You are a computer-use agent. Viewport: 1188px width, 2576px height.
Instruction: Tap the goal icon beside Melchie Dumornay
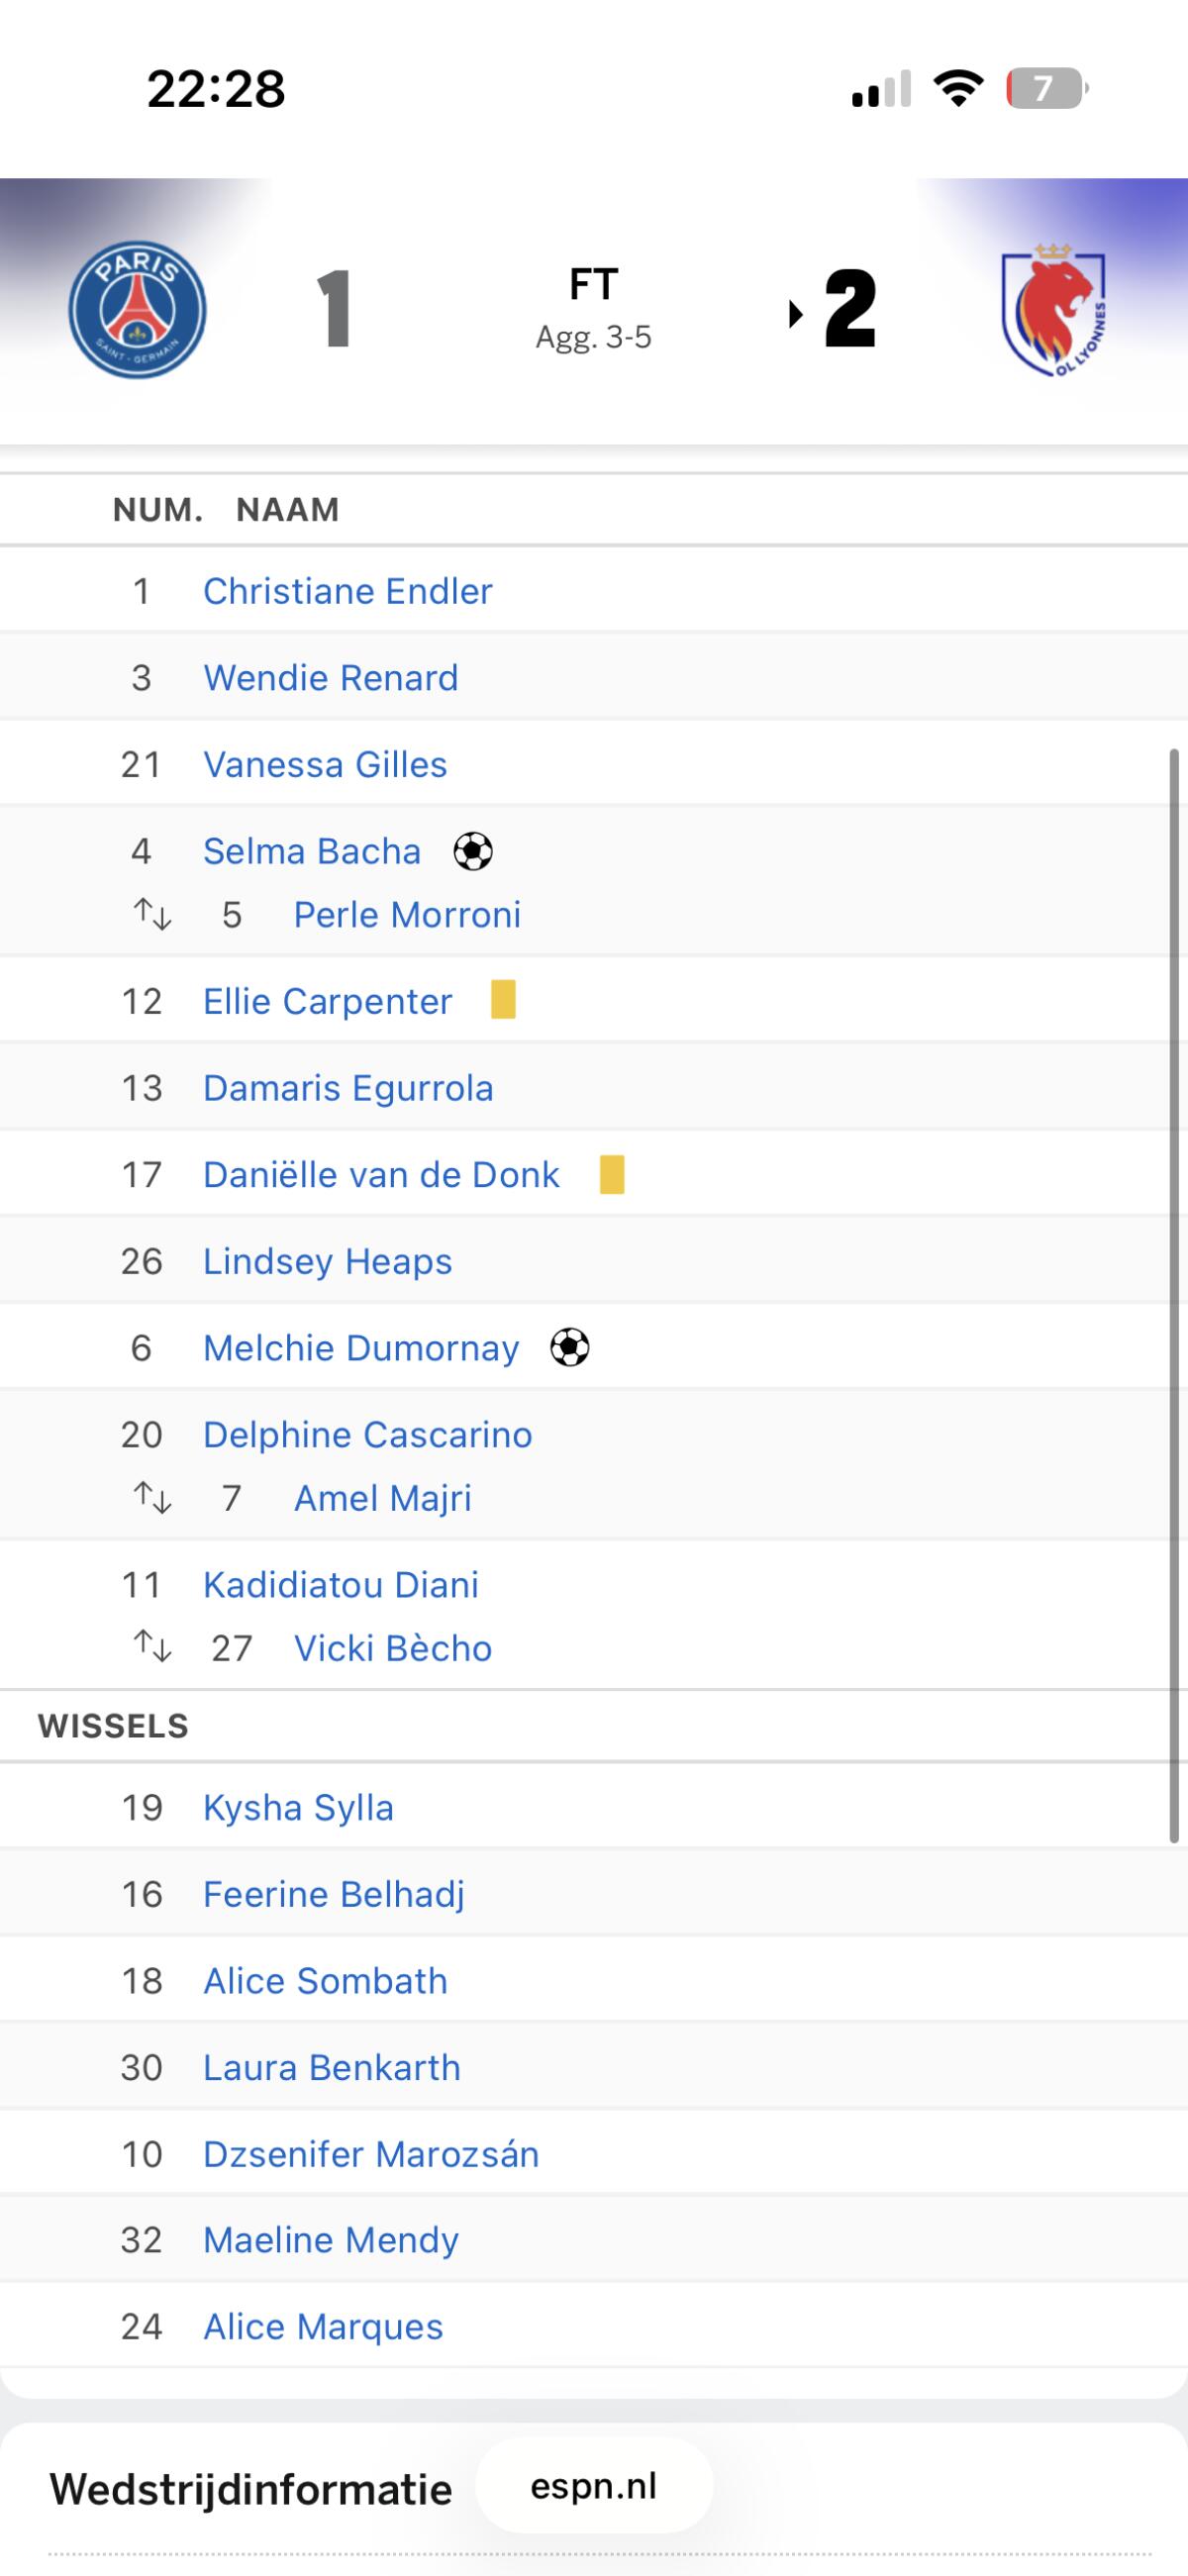(x=570, y=1348)
